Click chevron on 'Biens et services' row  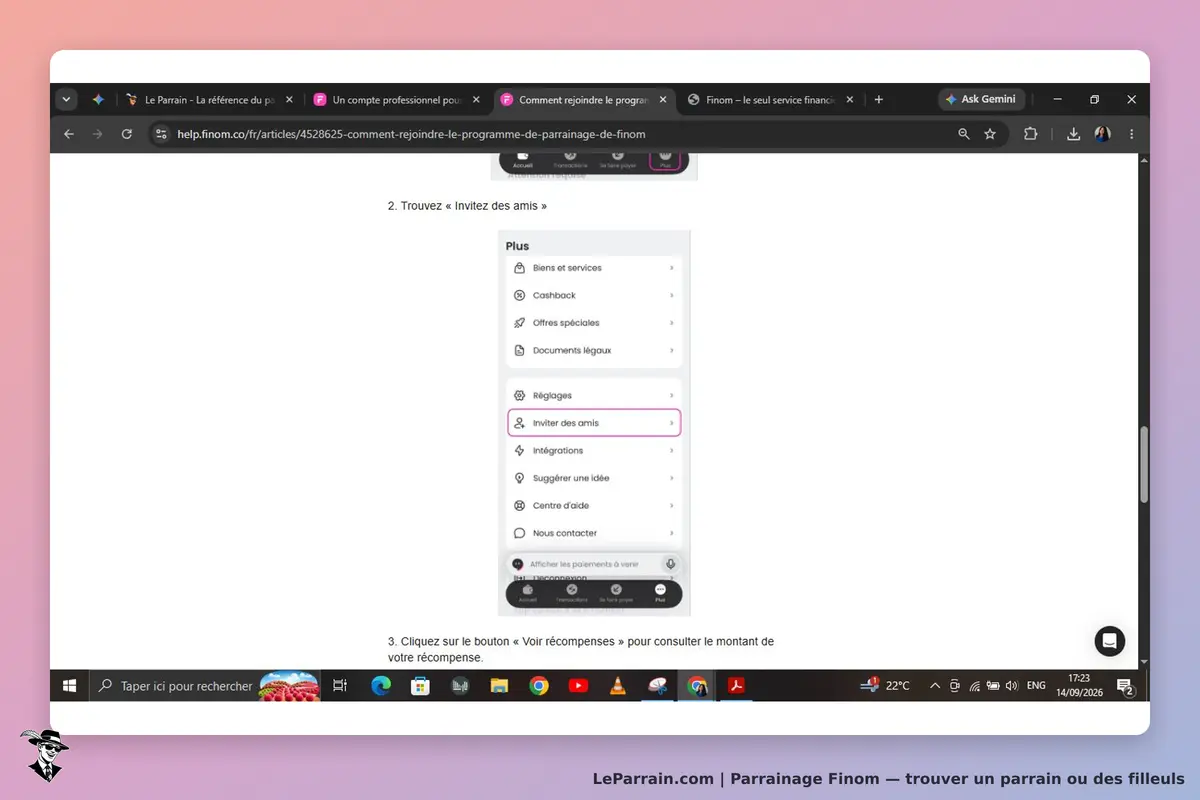[x=672, y=268]
